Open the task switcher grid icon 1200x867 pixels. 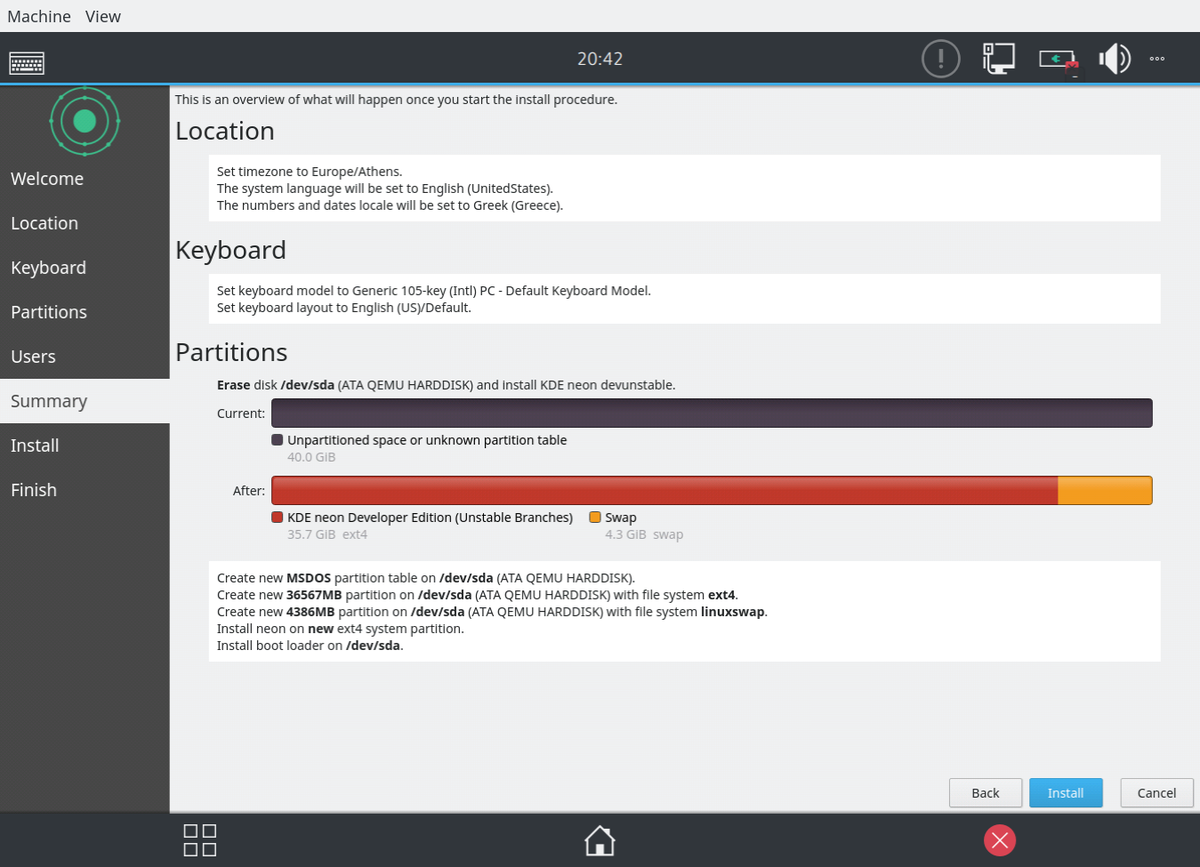coord(200,840)
